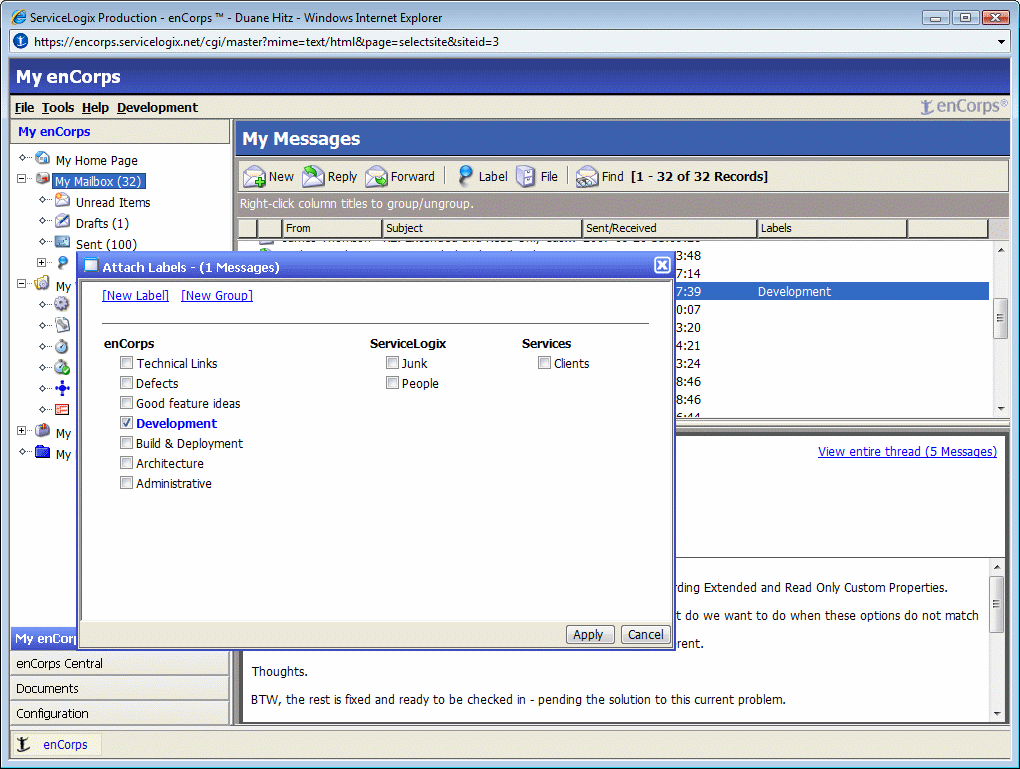Close the Attach Labels dialog with X
1020x769 pixels.
coord(662,265)
